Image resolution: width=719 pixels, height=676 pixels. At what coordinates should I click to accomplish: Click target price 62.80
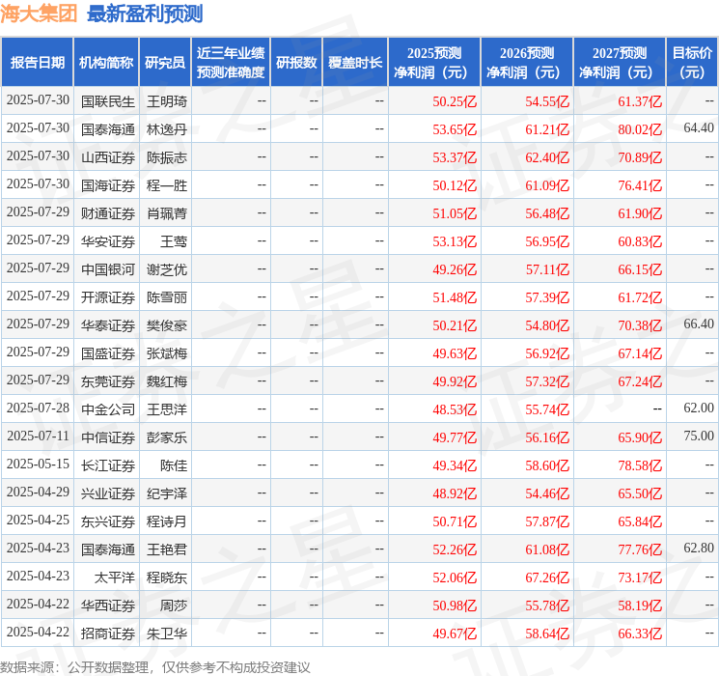[x=698, y=548]
